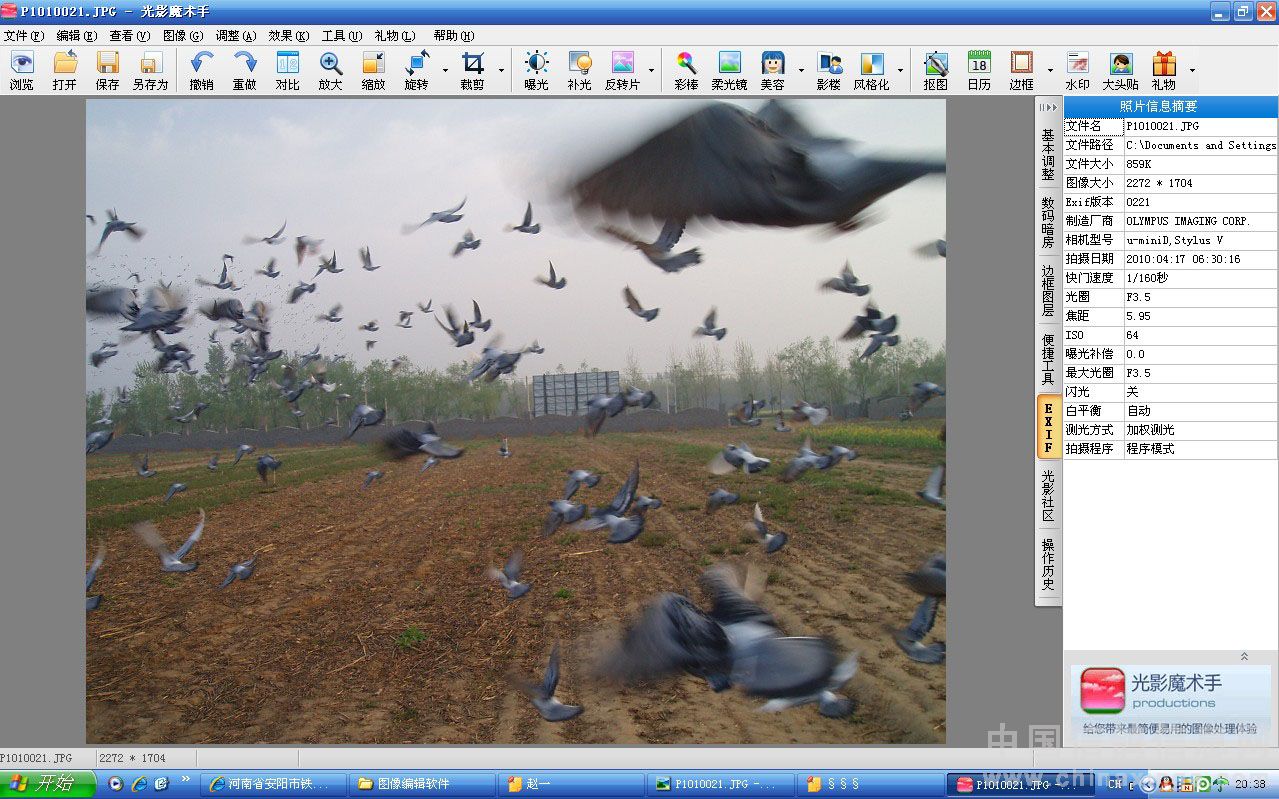Choose the 柔光镜 (Soft focus) effect icon
Viewport: 1279px width, 799px height.
[729, 70]
